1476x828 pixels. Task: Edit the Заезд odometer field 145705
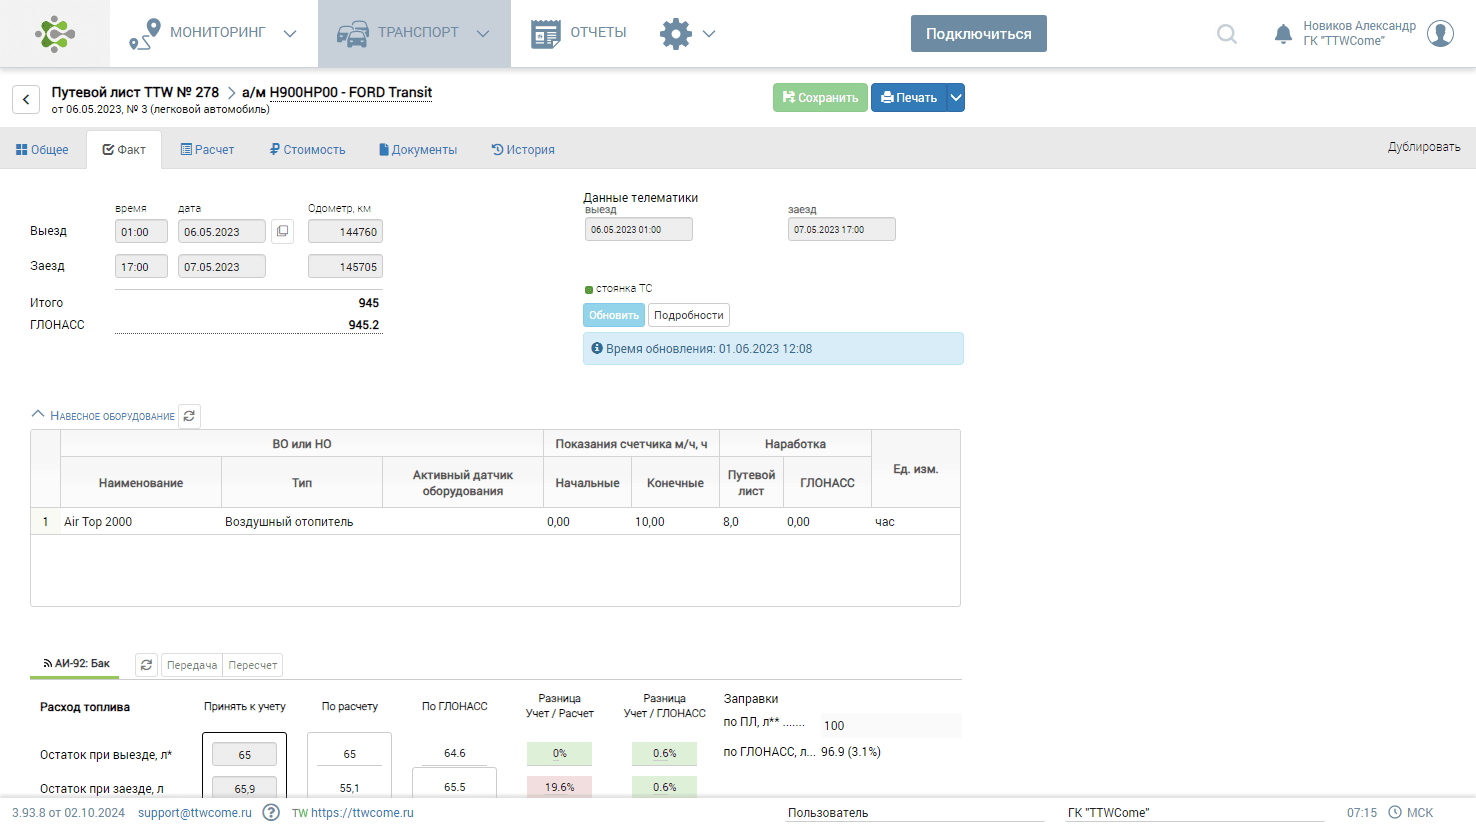coord(345,267)
